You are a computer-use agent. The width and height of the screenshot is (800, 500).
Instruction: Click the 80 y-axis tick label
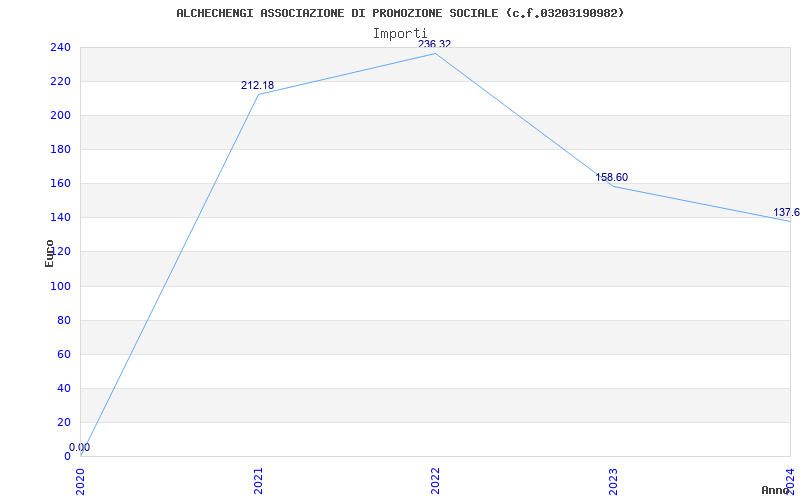click(x=63, y=320)
